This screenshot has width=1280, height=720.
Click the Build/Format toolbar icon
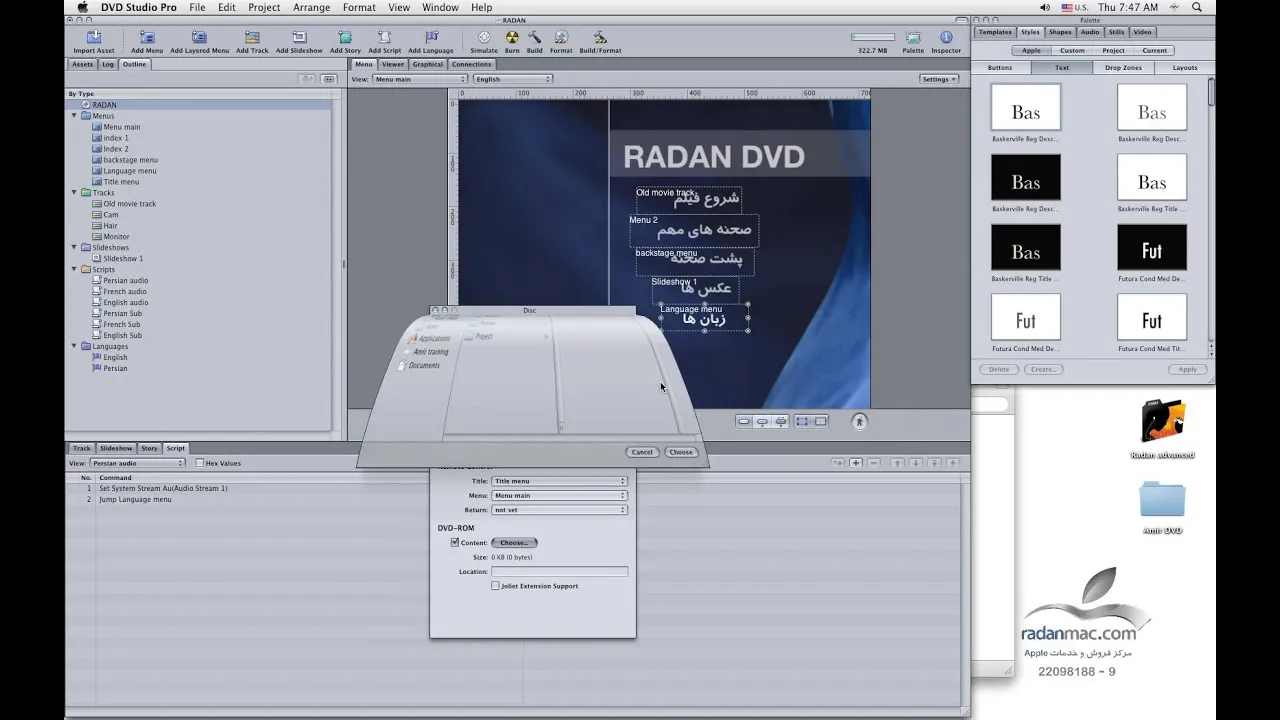coord(600,38)
